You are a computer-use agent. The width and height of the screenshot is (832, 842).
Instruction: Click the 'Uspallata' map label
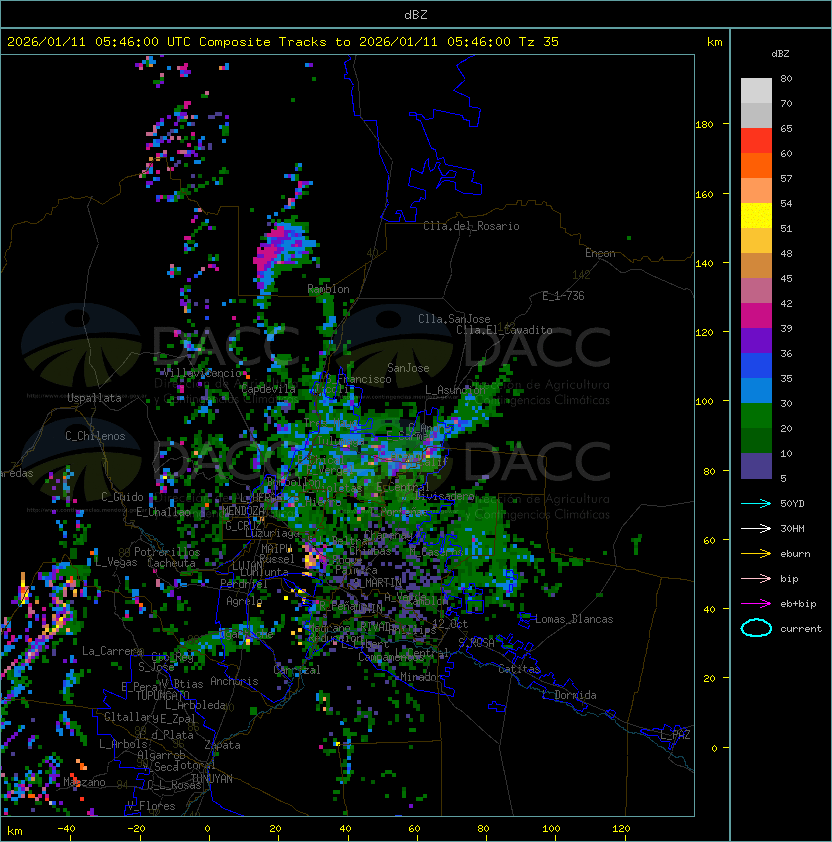tap(95, 398)
